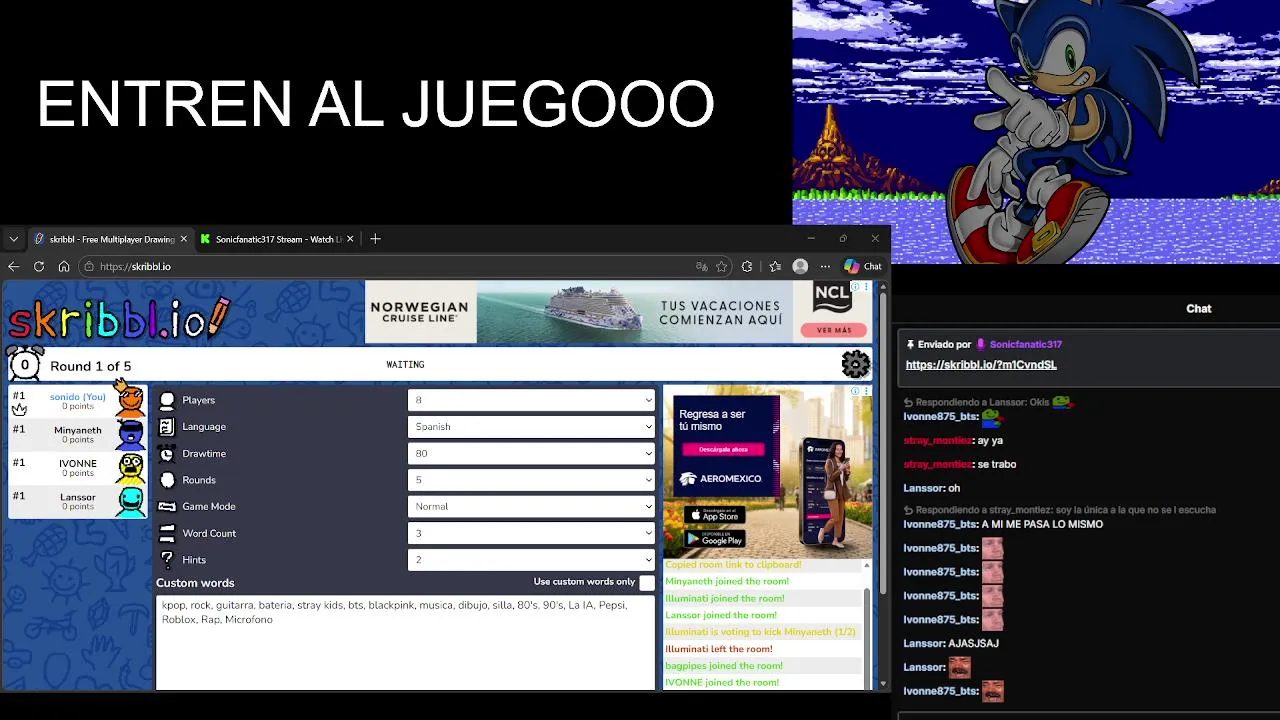Open the browser three-dot menu

(825, 267)
